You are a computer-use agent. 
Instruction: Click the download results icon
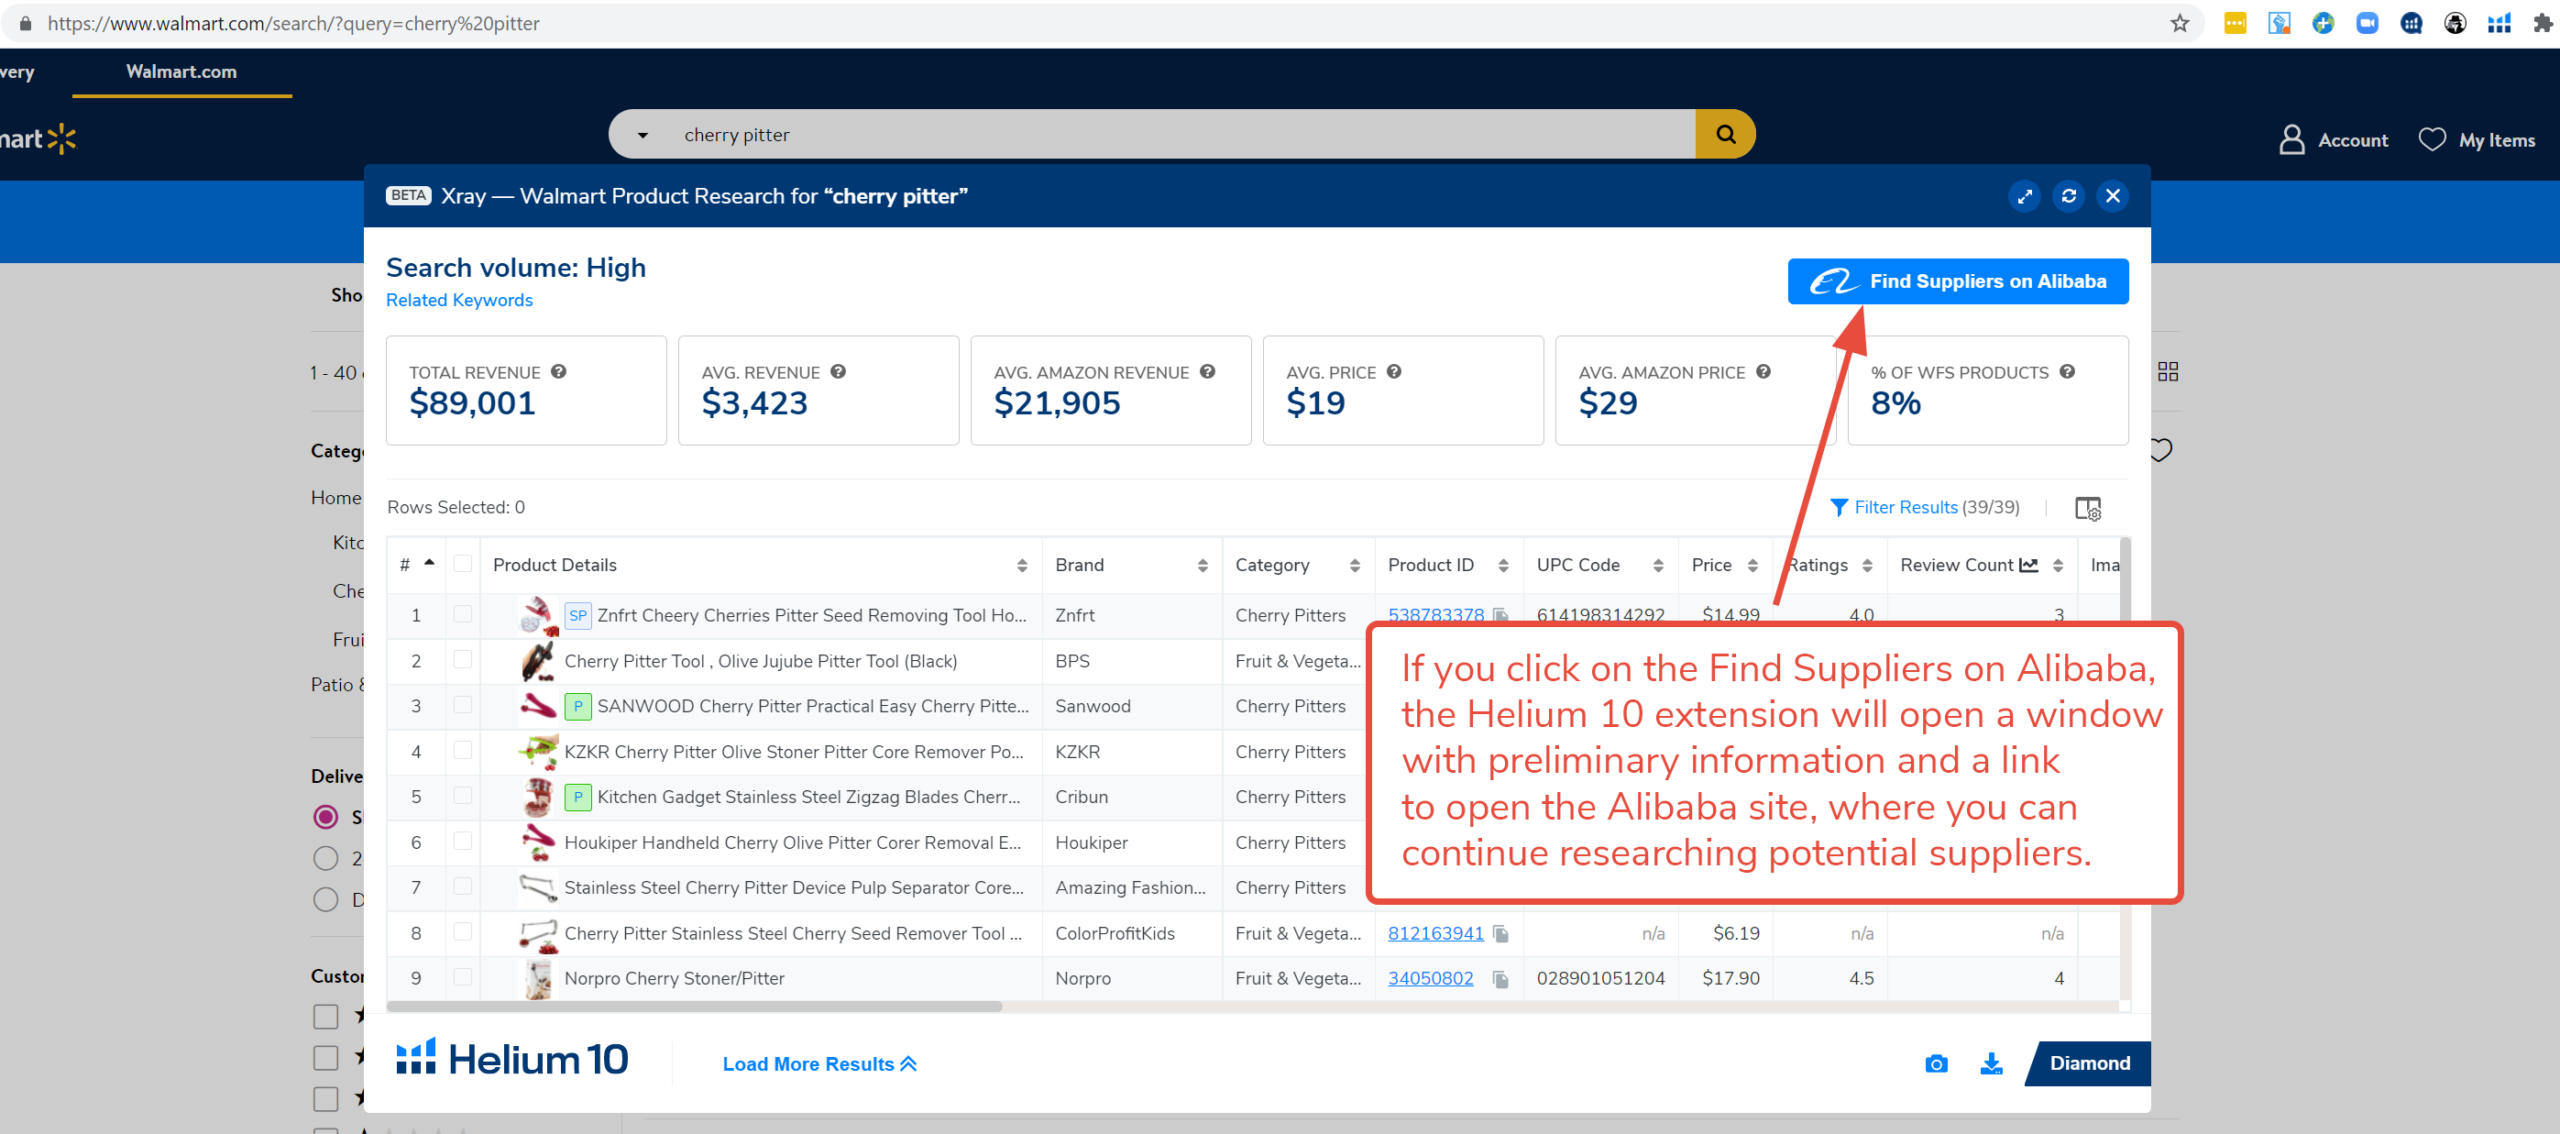1991,1064
